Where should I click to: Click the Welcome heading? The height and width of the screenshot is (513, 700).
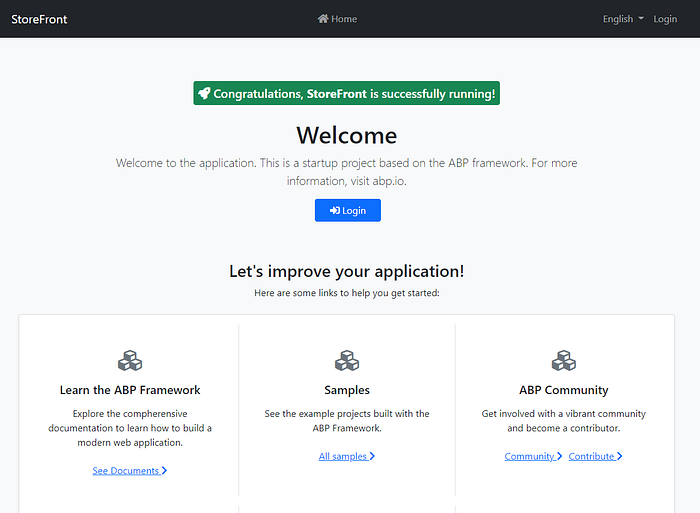pyautogui.click(x=346, y=135)
